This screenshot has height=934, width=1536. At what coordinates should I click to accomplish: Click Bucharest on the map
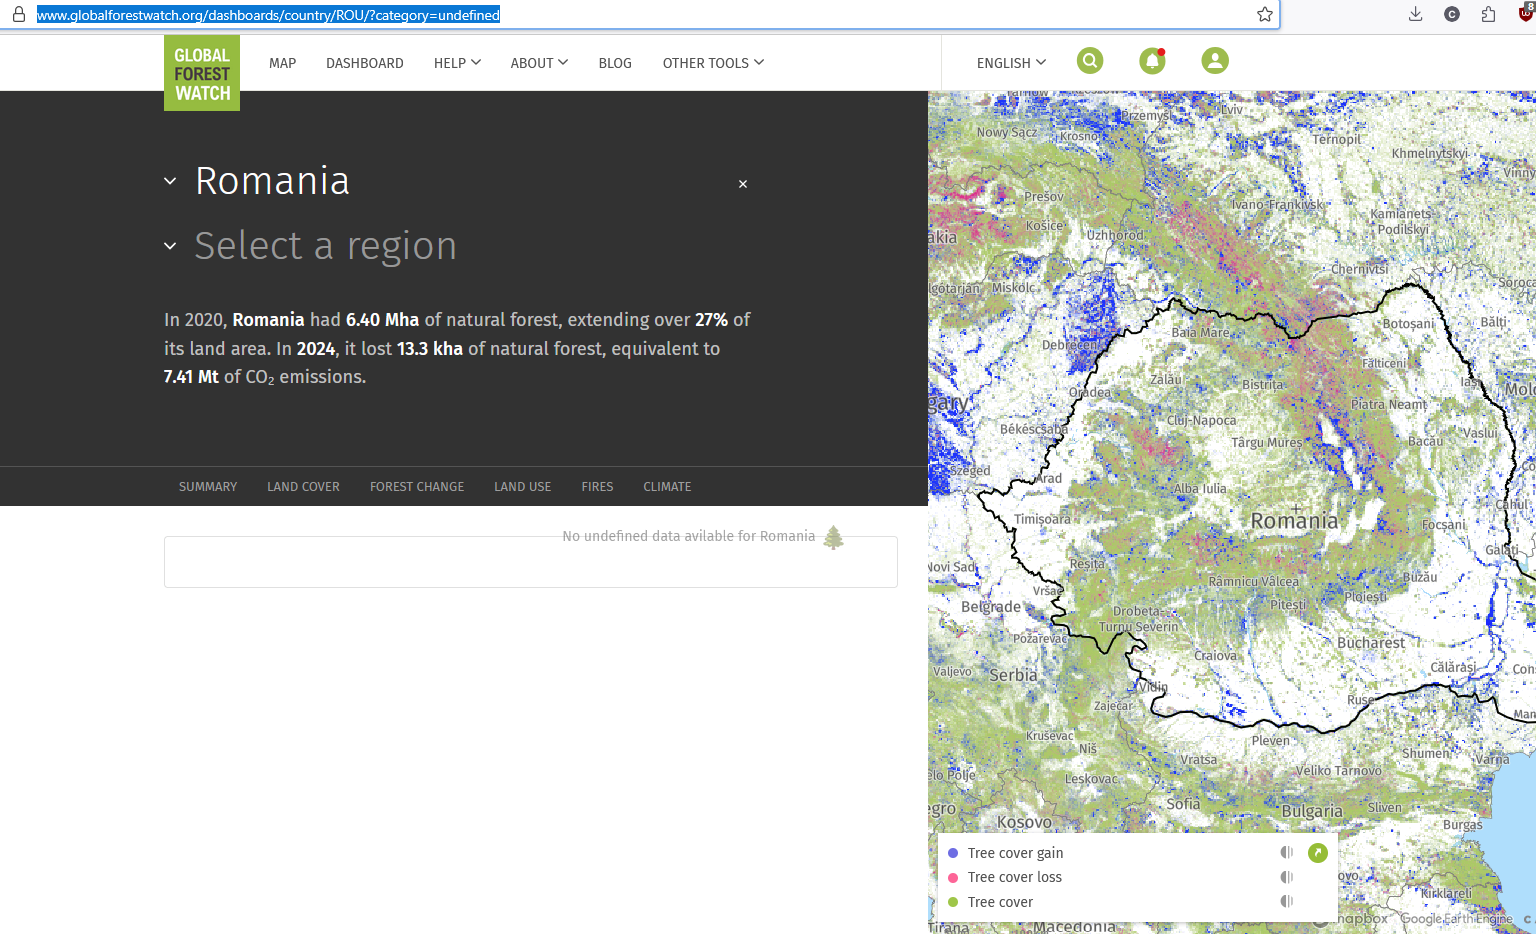pyautogui.click(x=1371, y=643)
